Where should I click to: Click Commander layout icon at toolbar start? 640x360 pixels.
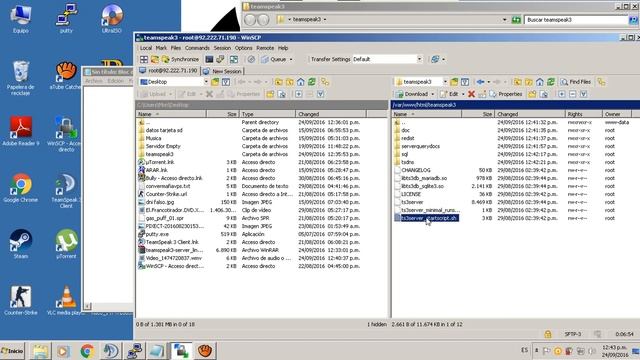click(x=144, y=59)
